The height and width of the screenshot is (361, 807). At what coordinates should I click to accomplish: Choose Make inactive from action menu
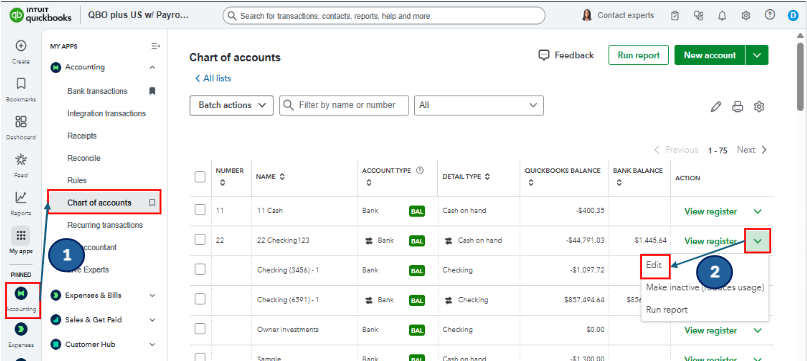tap(705, 287)
